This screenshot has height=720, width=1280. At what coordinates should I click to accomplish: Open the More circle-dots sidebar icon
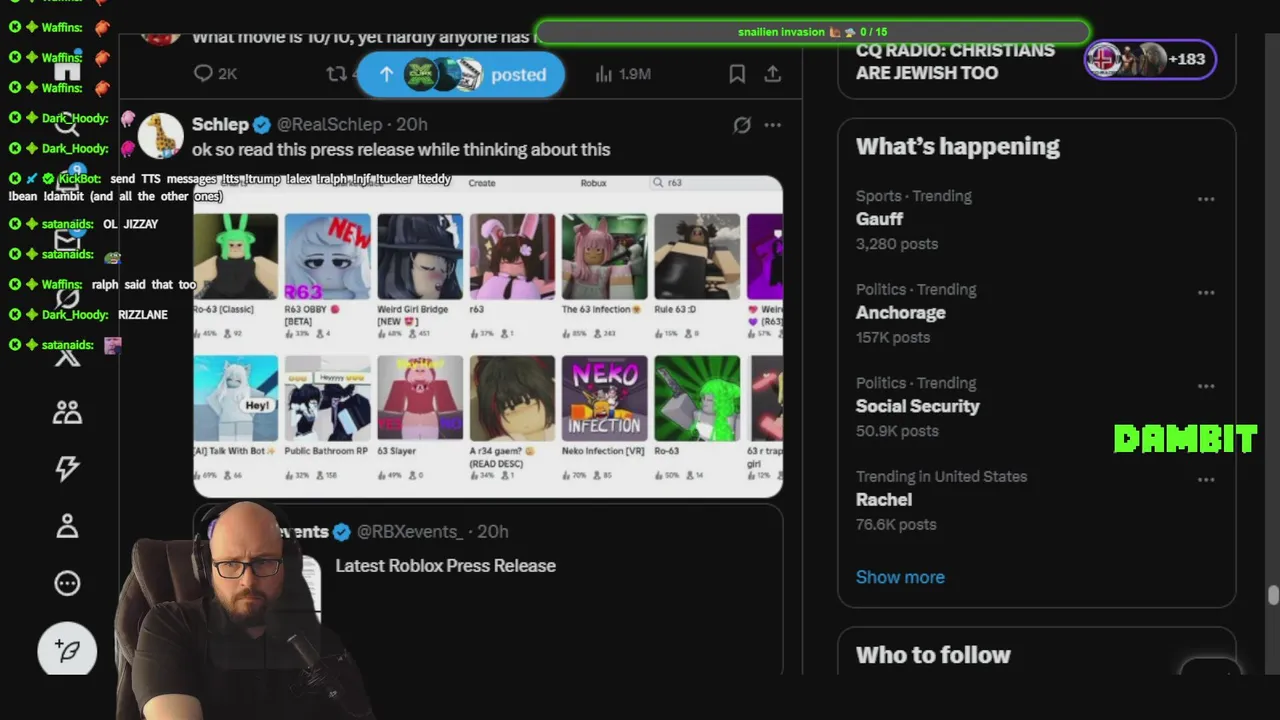tap(67, 583)
